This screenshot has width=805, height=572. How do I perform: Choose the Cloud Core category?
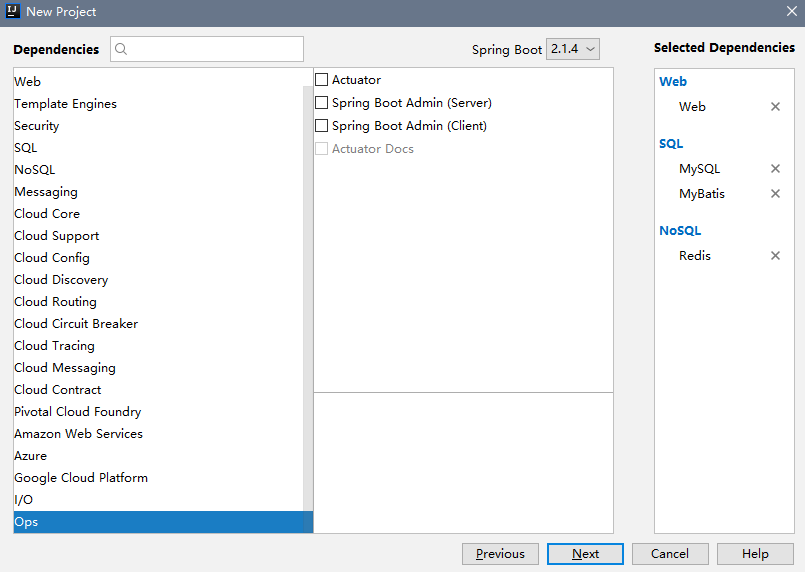(x=159, y=214)
